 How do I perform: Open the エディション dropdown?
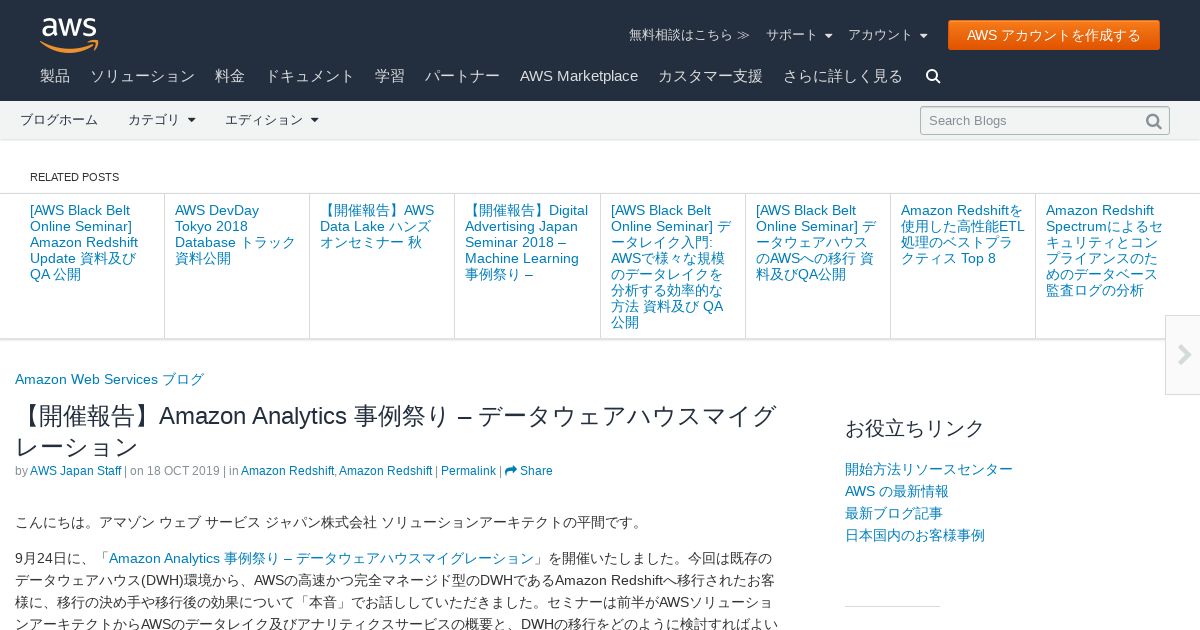click(x=272, y=120)
